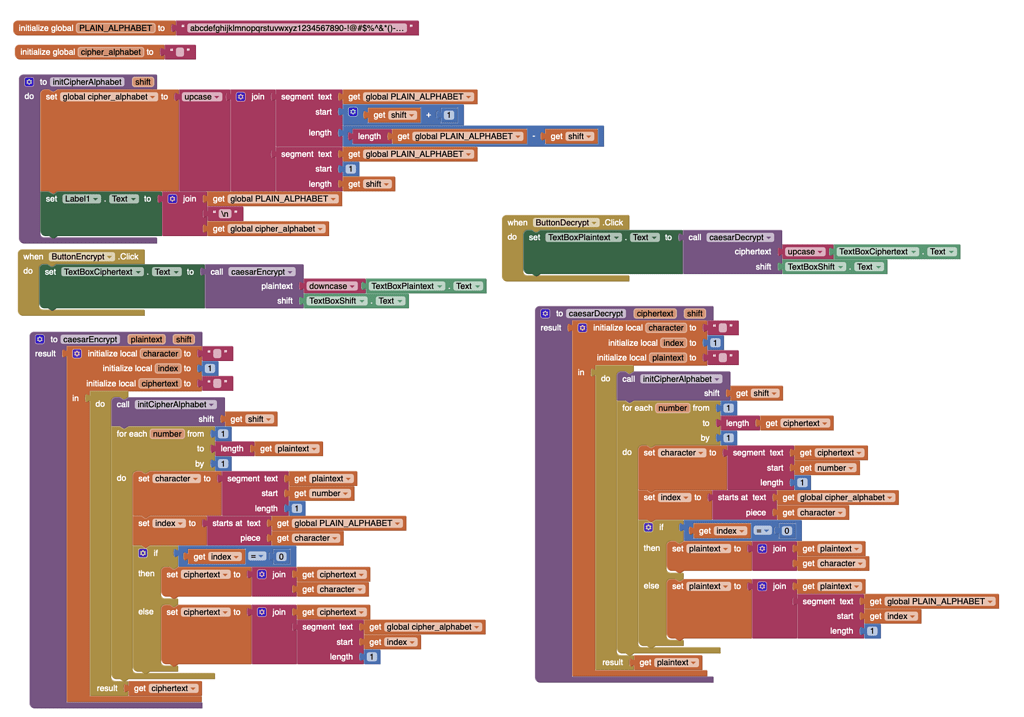The image size is (1024, 717).
Task: Open call initCipherAlphabet dropdown inside caesarDecrypt
Action: click(x=681, y=379)
